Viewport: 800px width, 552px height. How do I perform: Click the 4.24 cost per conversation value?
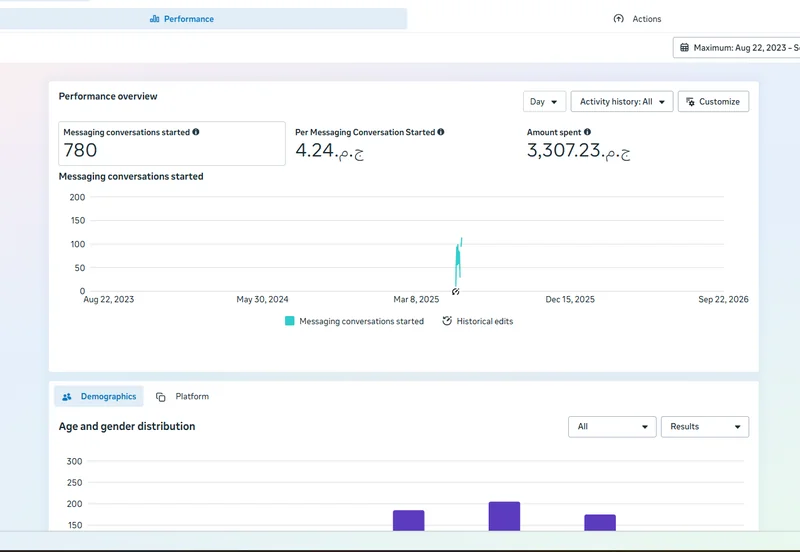pos(330,150)
